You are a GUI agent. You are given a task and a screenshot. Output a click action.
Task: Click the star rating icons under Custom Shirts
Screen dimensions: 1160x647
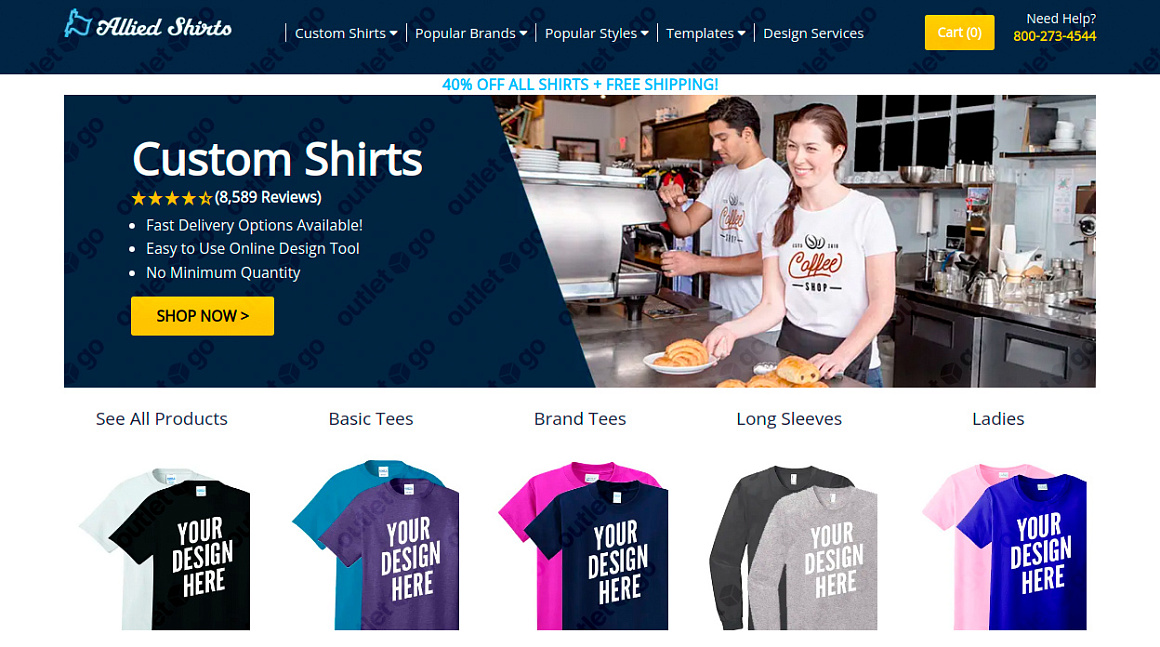(172, 198)
